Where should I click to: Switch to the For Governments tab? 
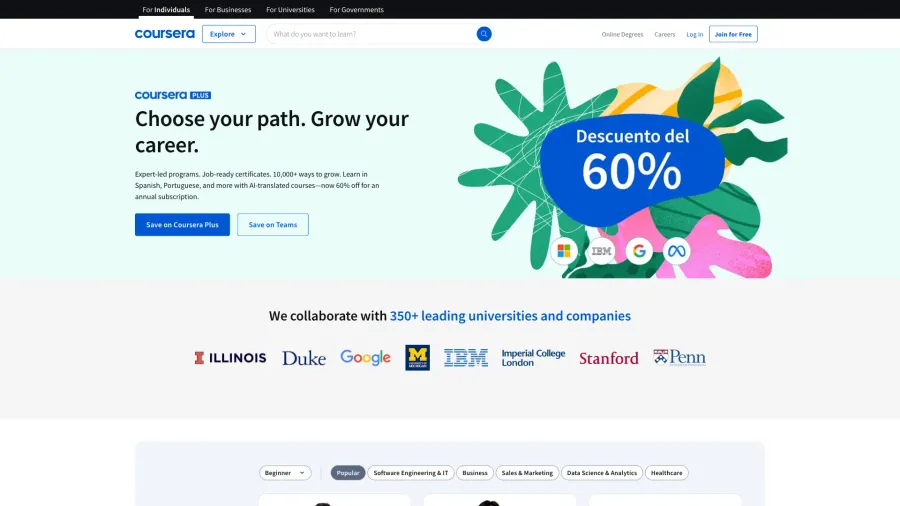(356, 10)
